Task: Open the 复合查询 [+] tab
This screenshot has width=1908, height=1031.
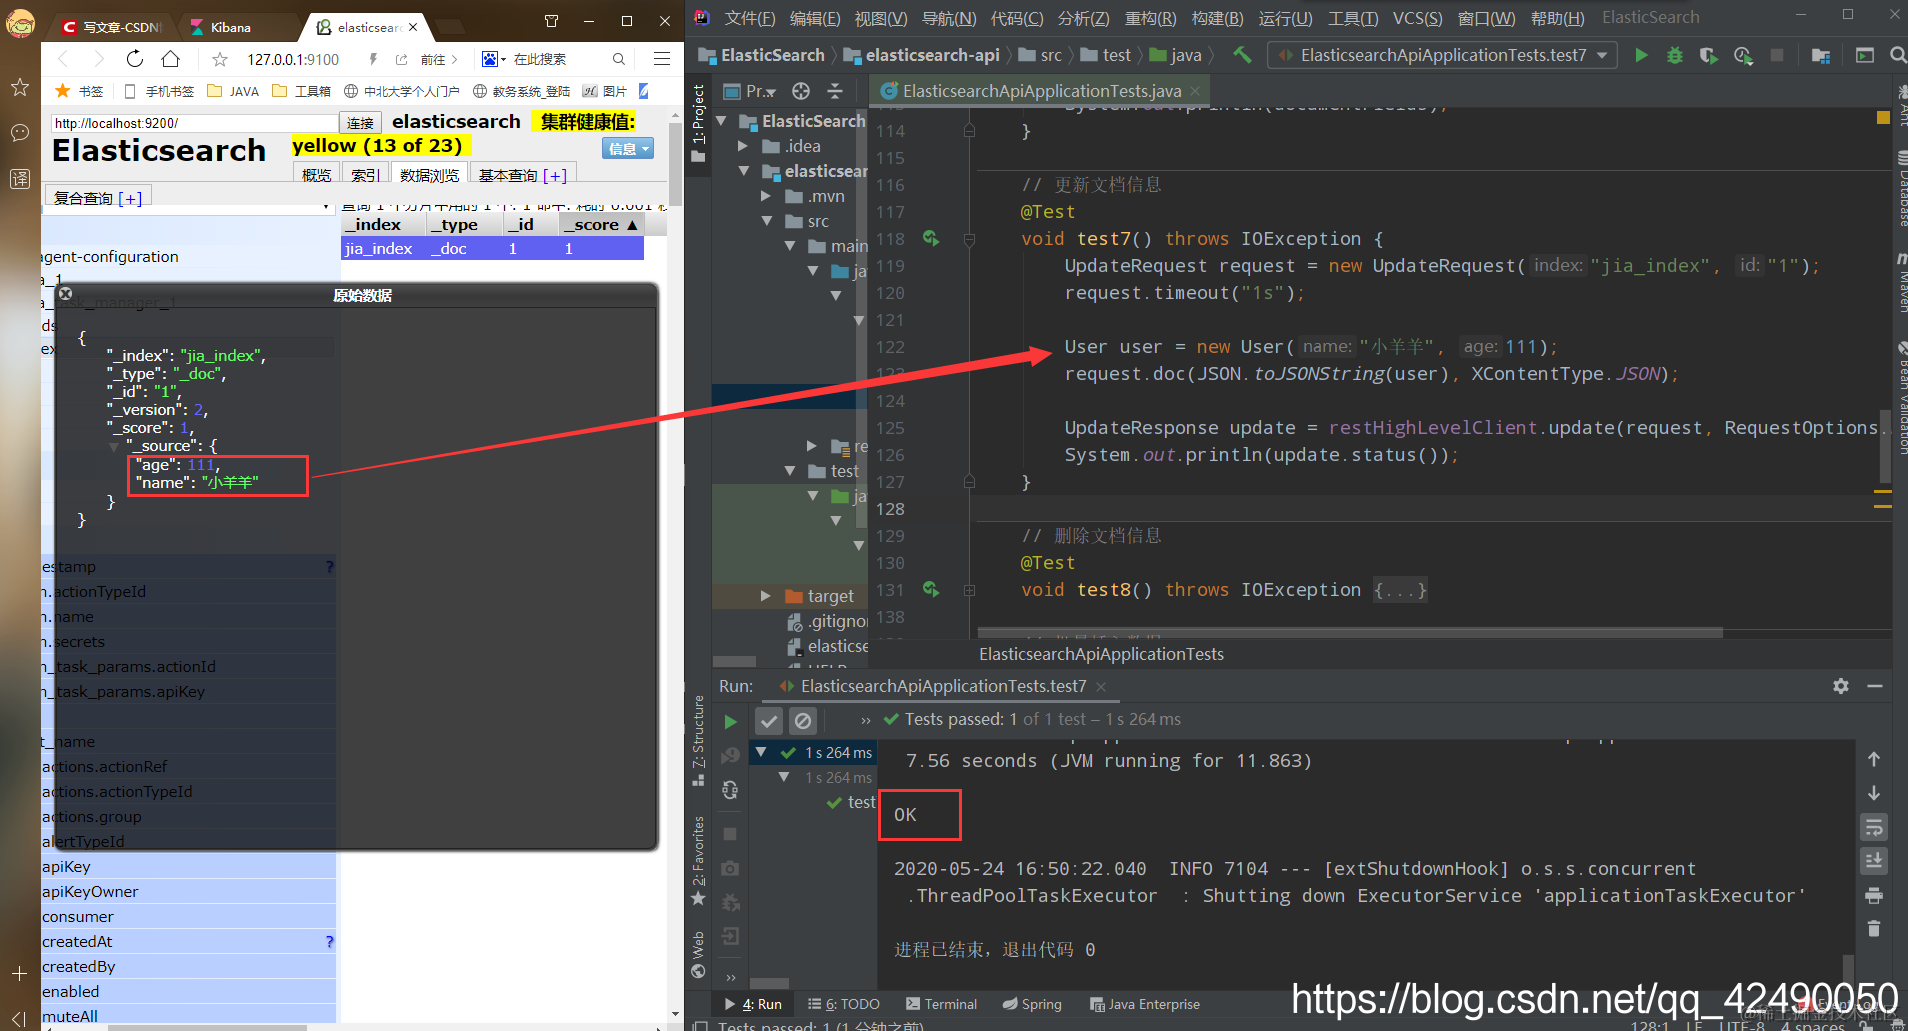Action: pos(97,198)
